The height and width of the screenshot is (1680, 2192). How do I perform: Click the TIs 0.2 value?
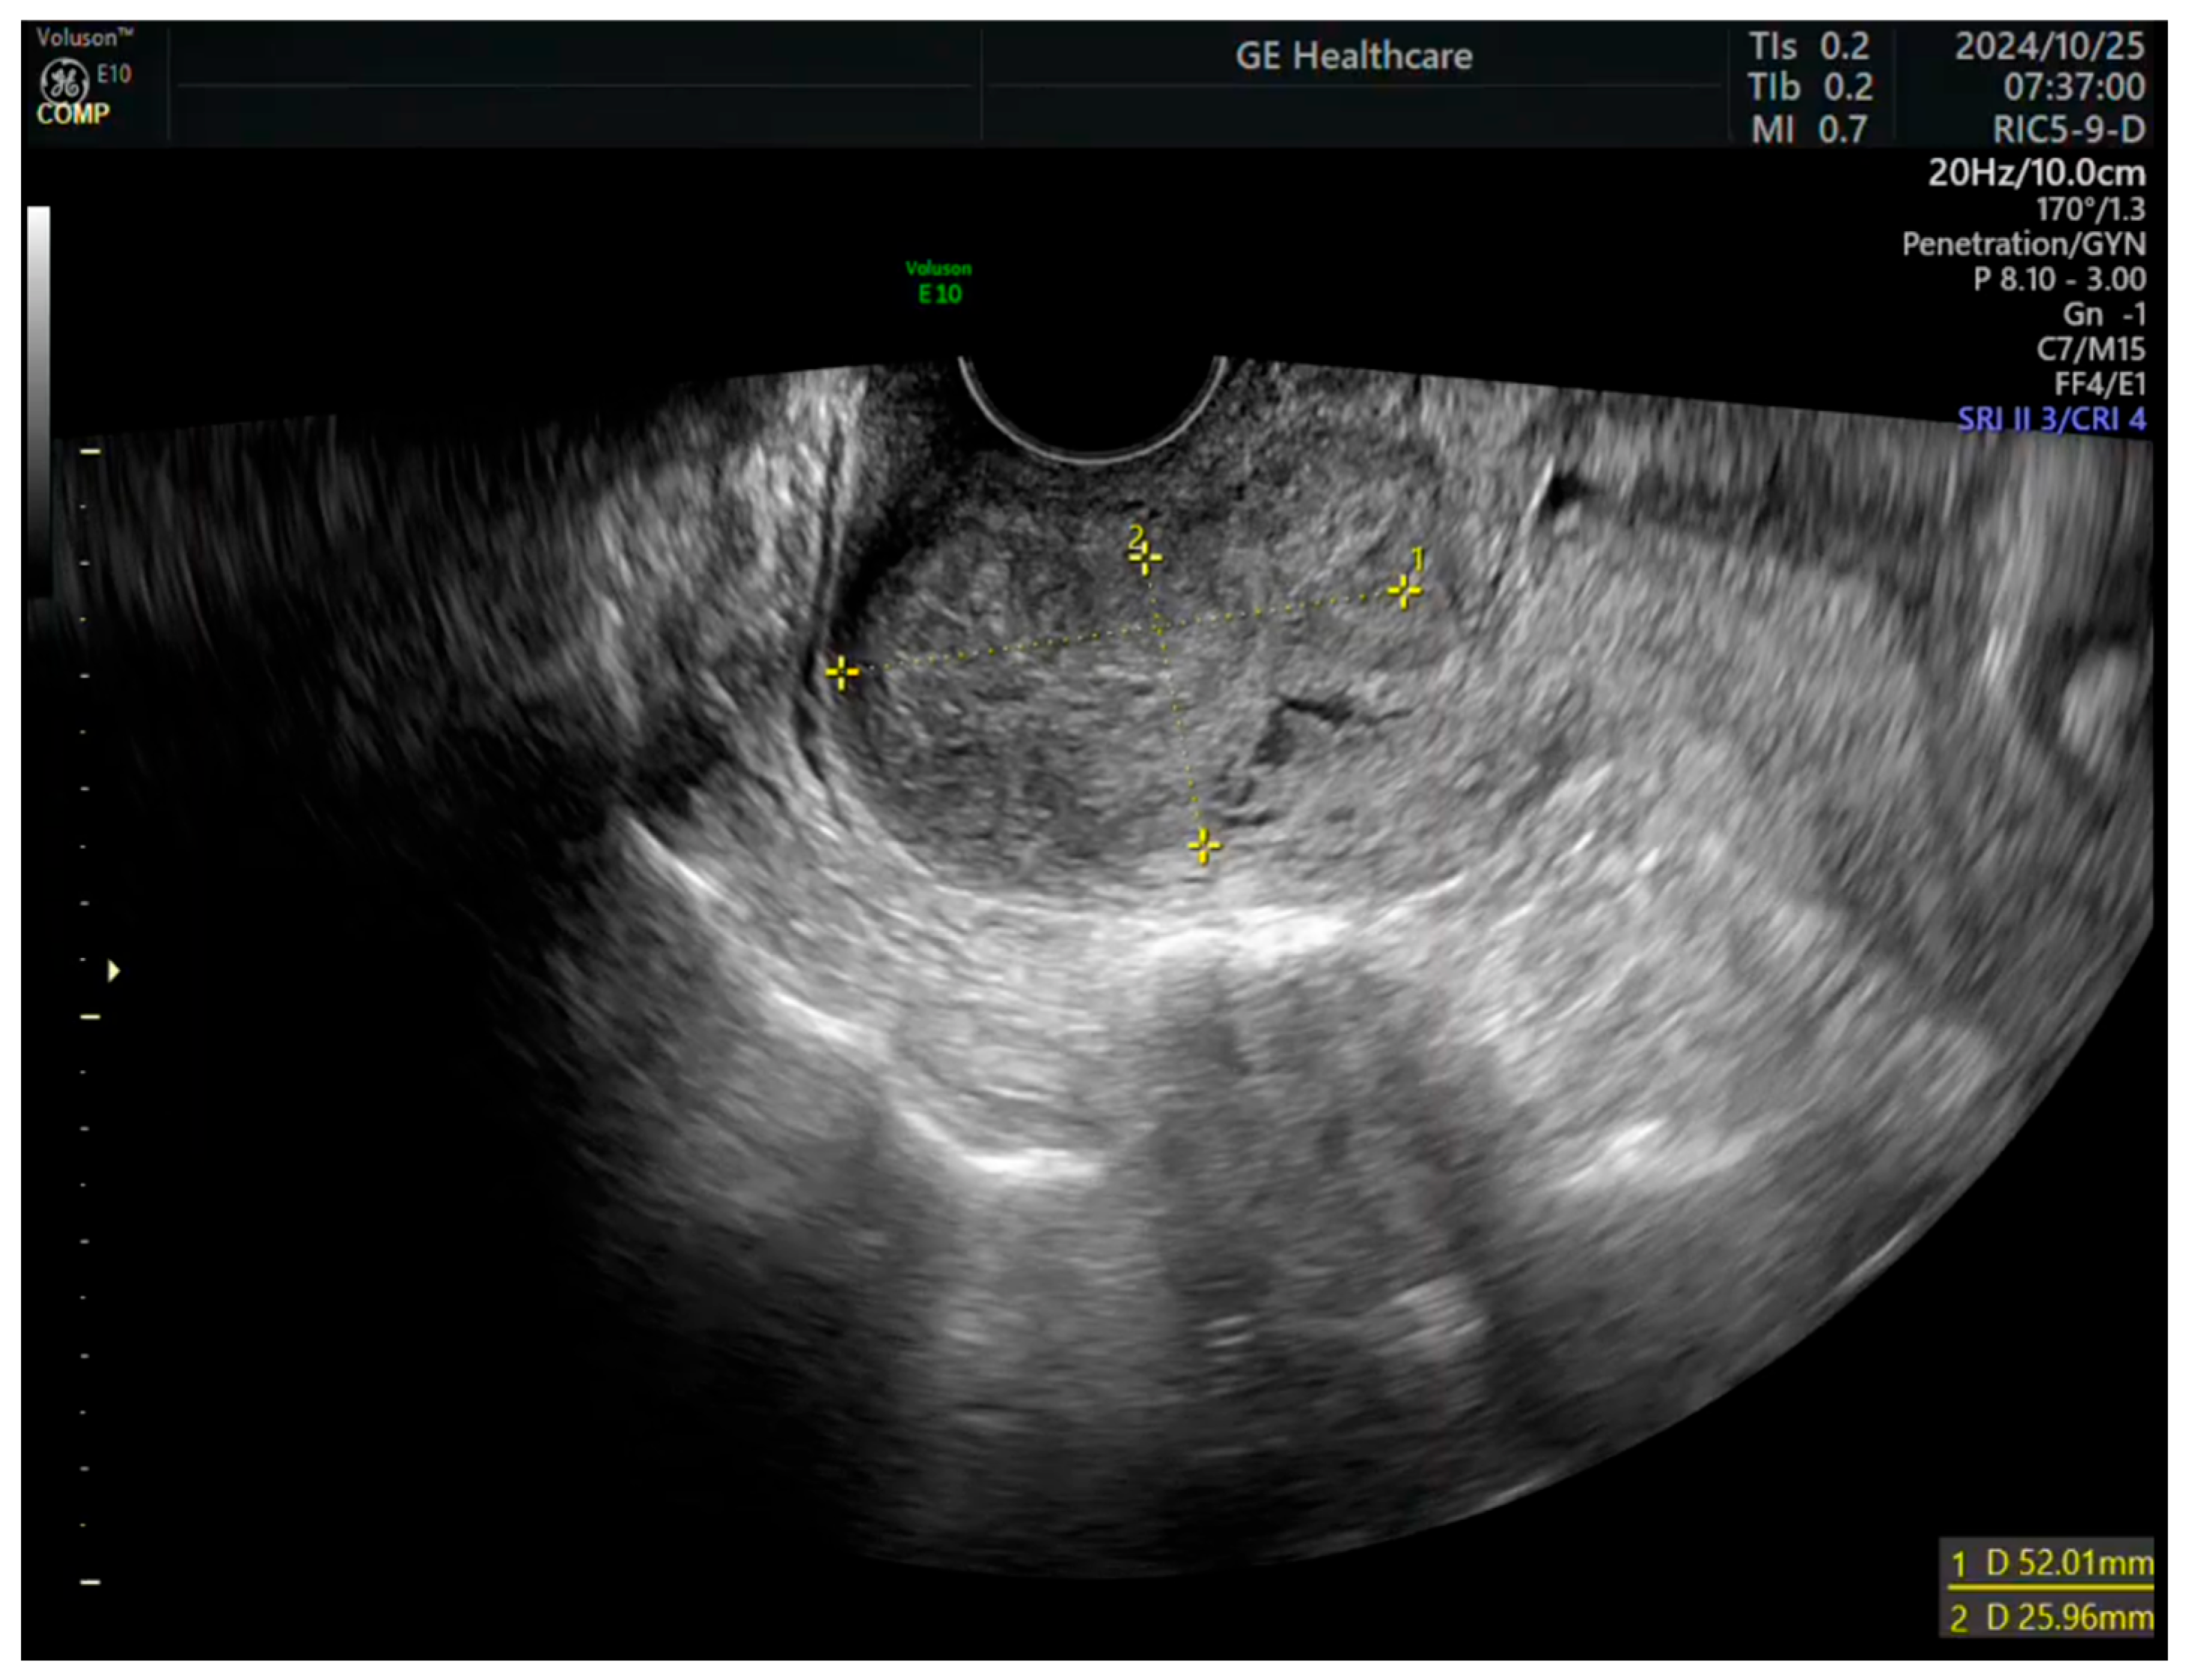pos(1808,46)
